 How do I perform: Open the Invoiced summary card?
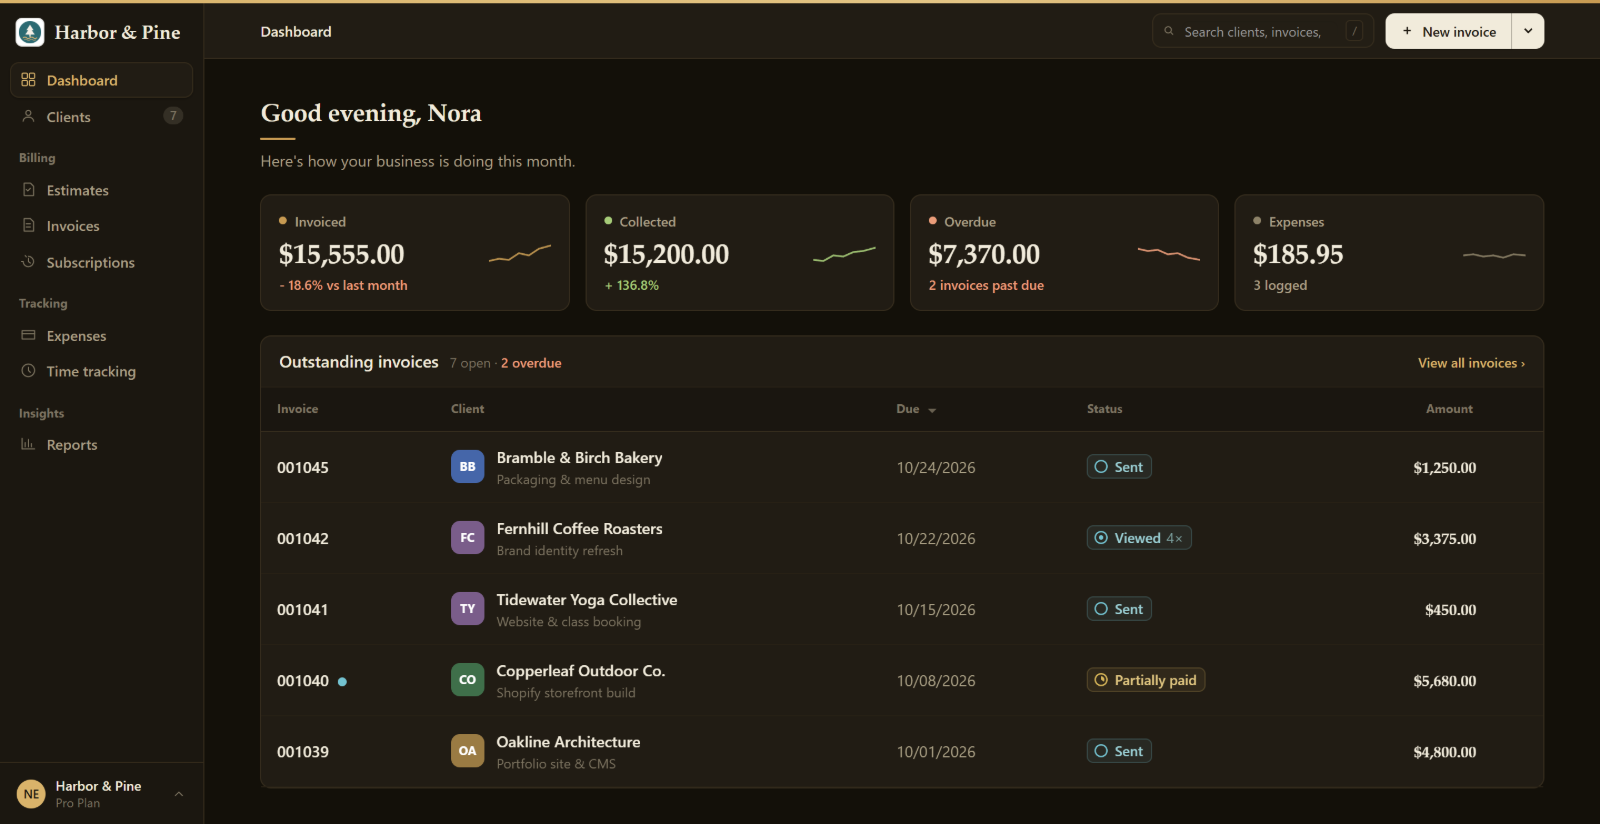[415, 252]
